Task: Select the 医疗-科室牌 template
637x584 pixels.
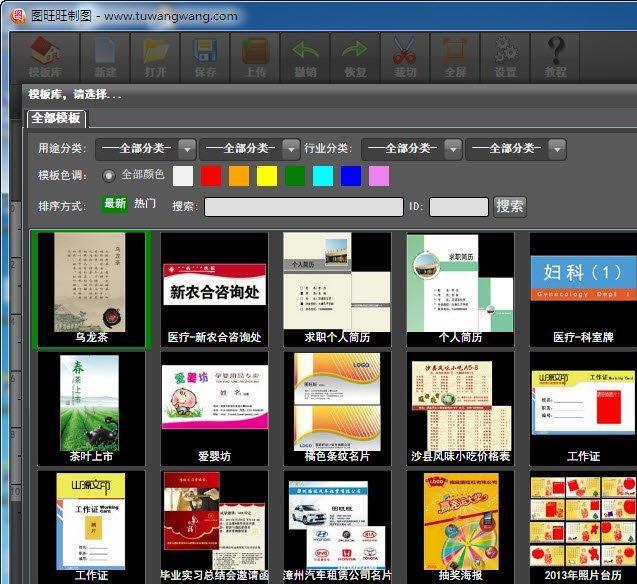Action: [x=583, y=290]
